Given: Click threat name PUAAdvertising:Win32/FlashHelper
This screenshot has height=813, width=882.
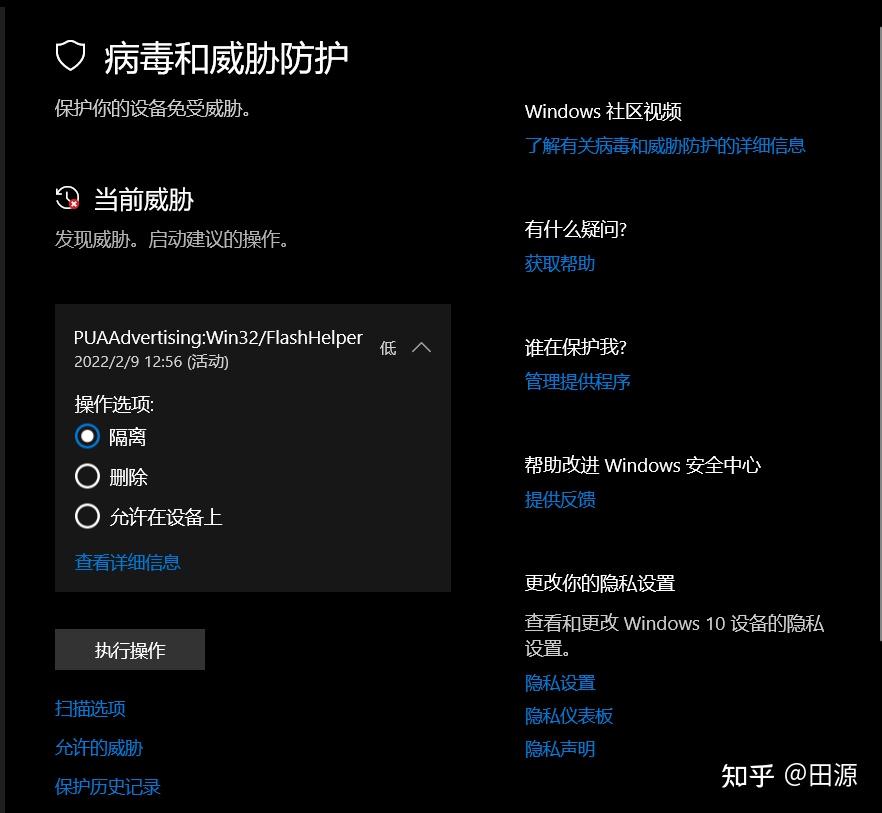Looking at the screenshot, I should pyautogui.click(x=218, y=338).
